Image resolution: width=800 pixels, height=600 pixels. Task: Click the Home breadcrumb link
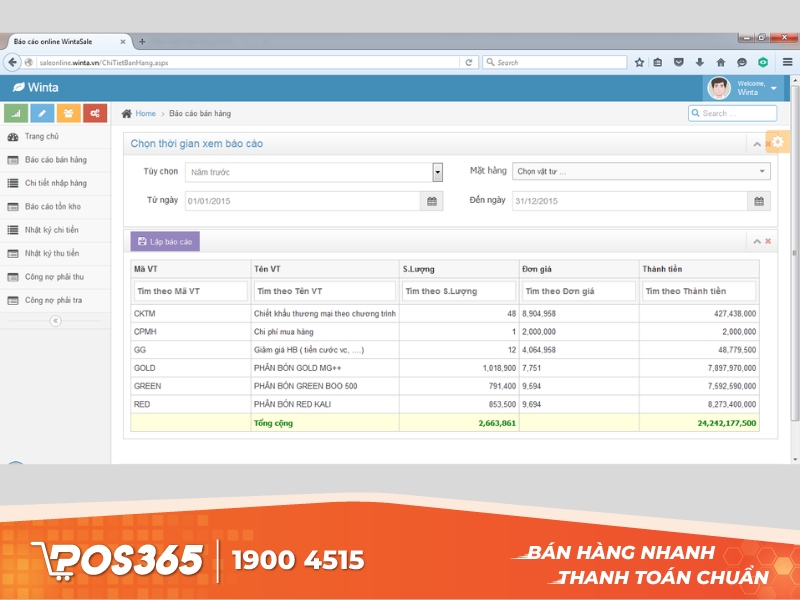[145, 113]
